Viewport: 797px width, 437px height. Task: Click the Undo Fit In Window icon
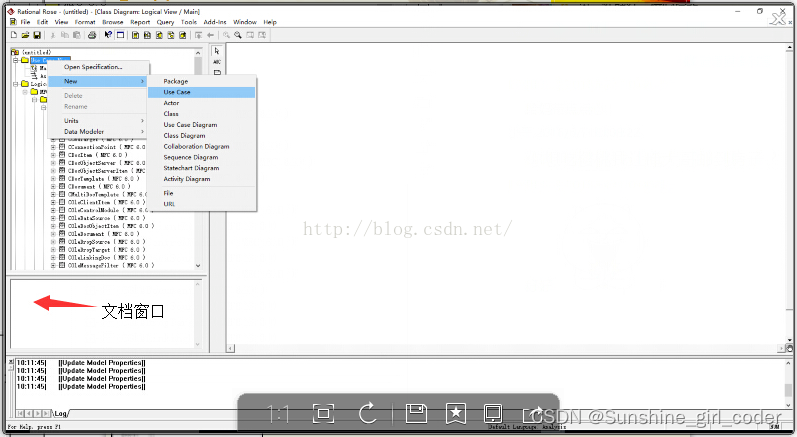coord(262,35)
